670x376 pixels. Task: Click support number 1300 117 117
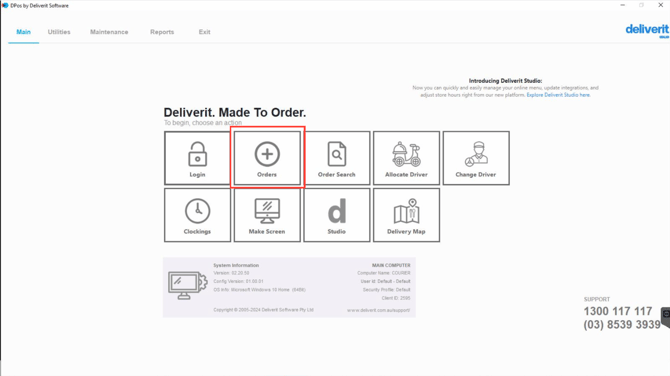coord(618,311)
